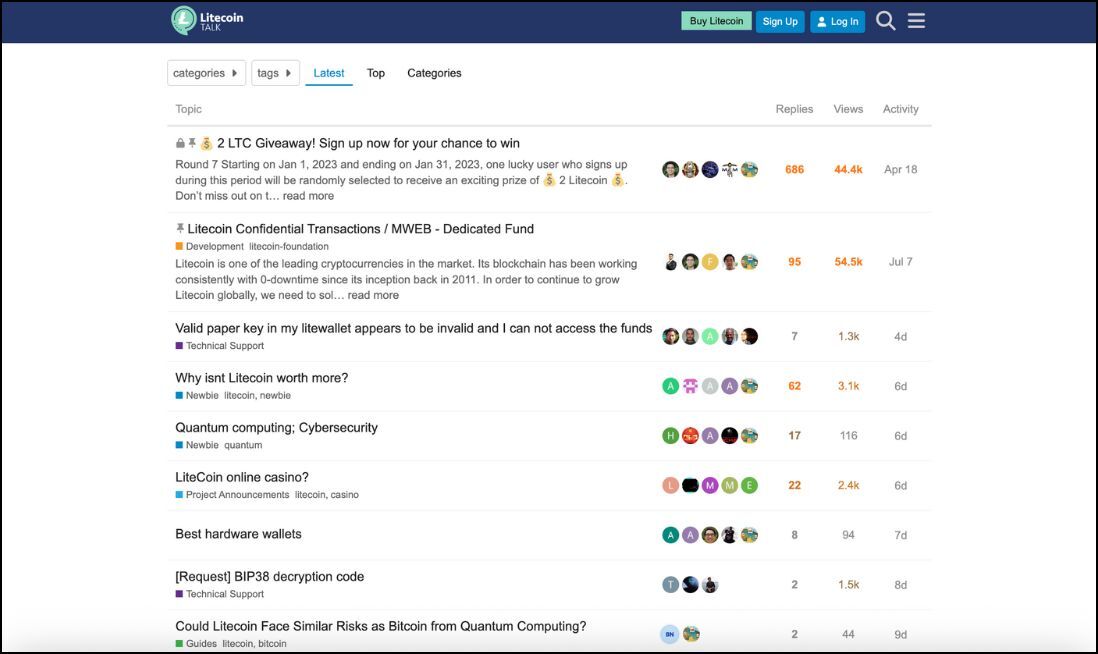Sort topics by Replies column header
This screenshot has width=1098, height=654.
(794, 109)
